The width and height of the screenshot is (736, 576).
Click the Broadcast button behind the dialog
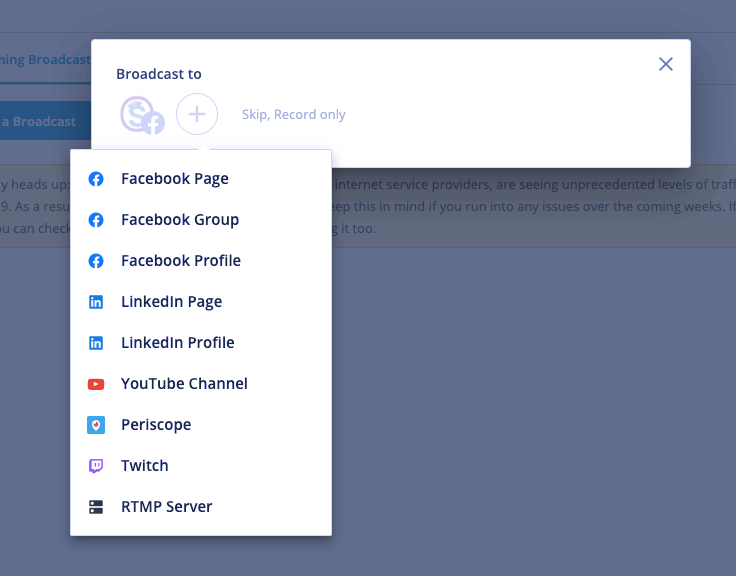coord(46,121)
